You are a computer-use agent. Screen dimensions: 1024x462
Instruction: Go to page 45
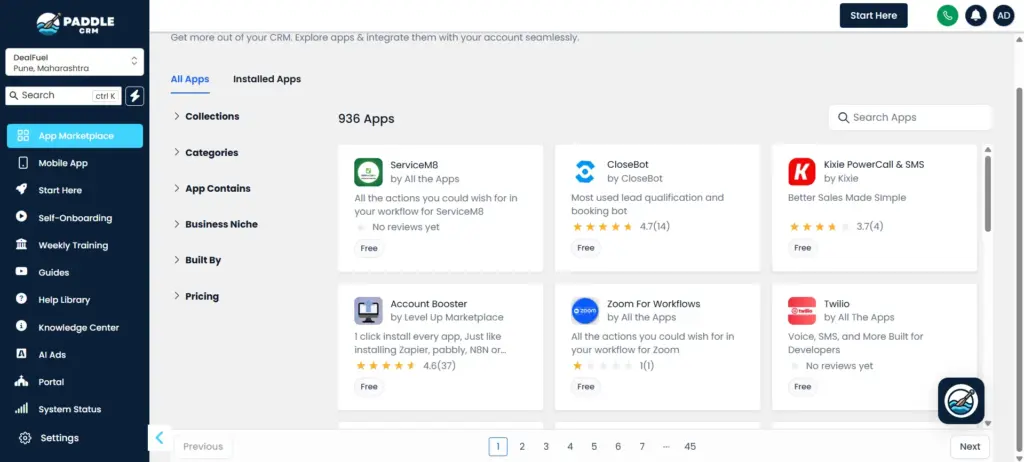690,446
